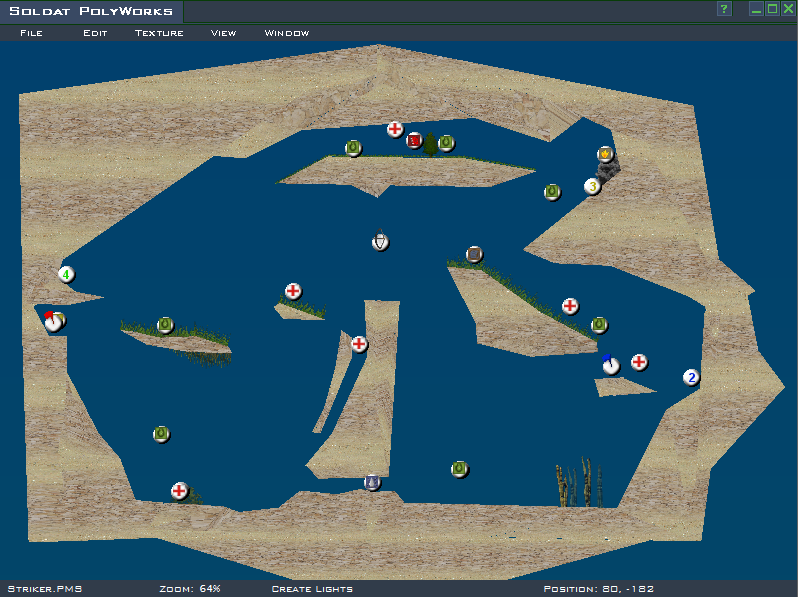Pick the gray square icon on the grassy slope

point(474,255)
